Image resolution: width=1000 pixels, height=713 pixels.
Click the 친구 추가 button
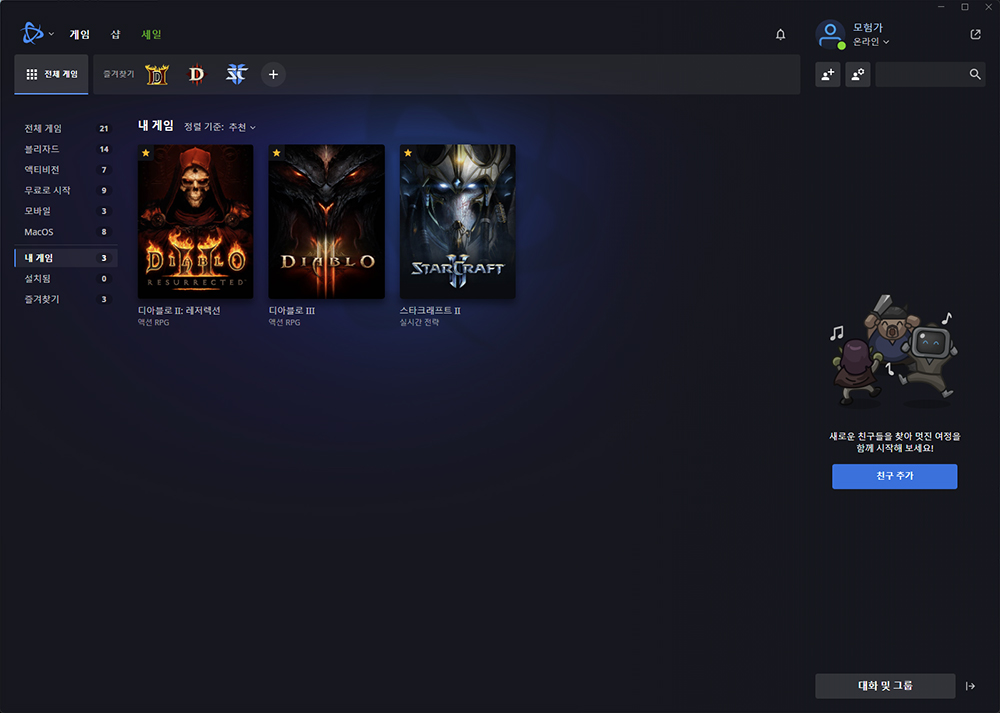[x=894, y=476]
